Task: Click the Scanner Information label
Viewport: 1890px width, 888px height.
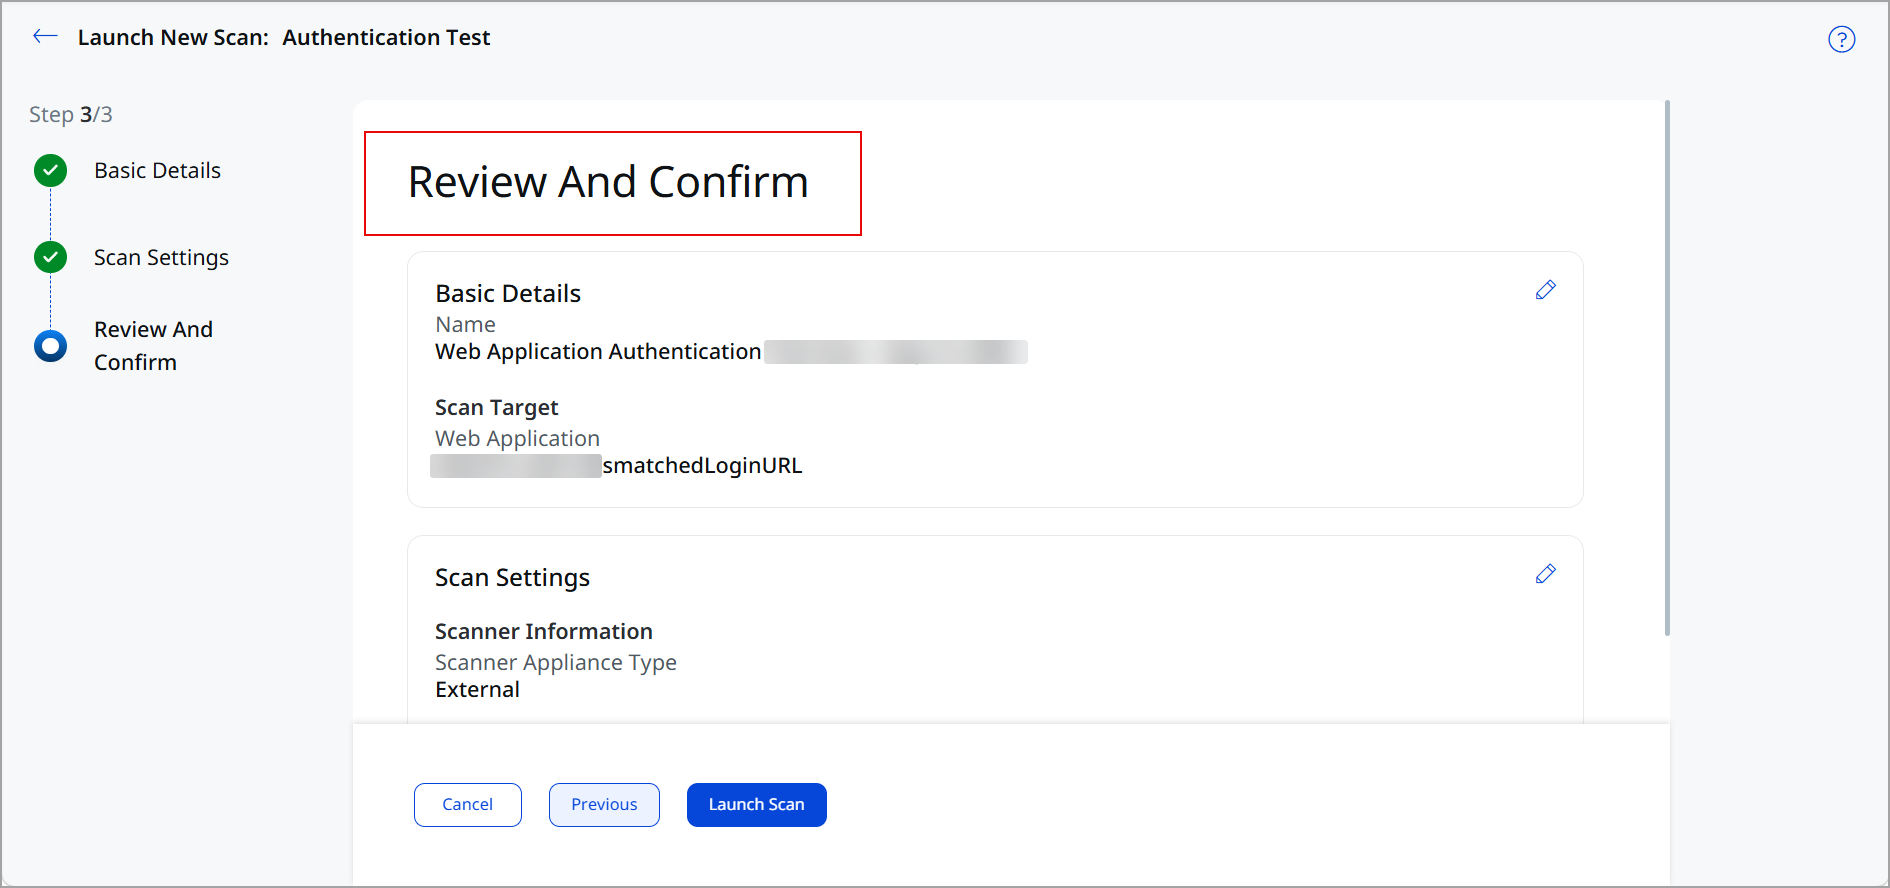Action: coord(543,632)
